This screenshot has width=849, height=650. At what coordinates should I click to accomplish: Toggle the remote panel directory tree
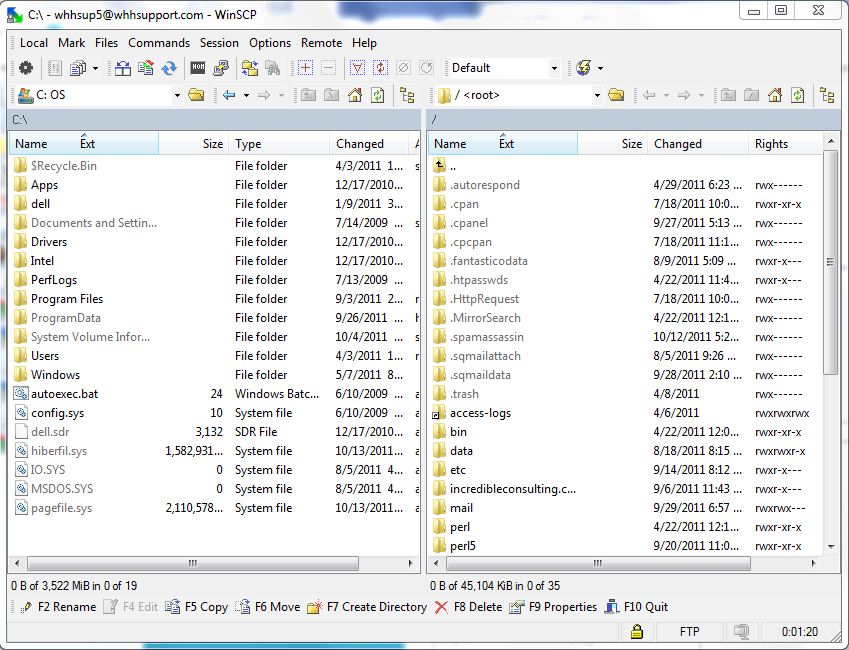tap(827, 95)
